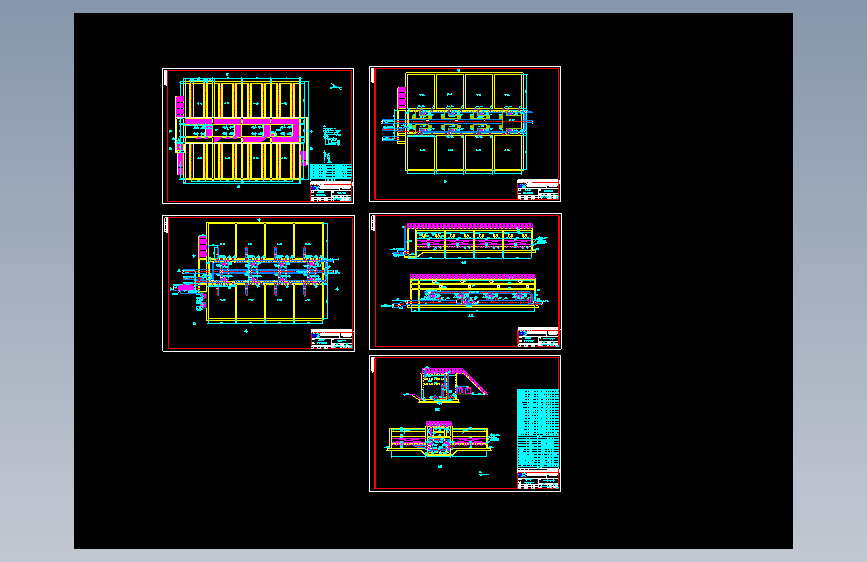Select the top-right sheet with eight yellow tanks
The image size is (867, 562).
click(465, 134)
